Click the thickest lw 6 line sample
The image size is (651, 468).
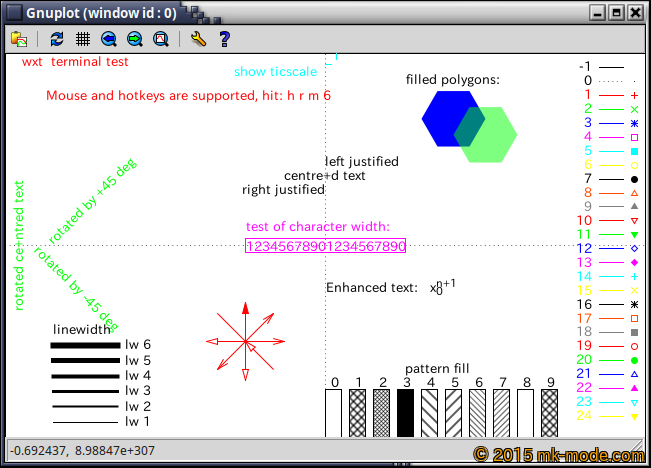[x=85, y=344]
